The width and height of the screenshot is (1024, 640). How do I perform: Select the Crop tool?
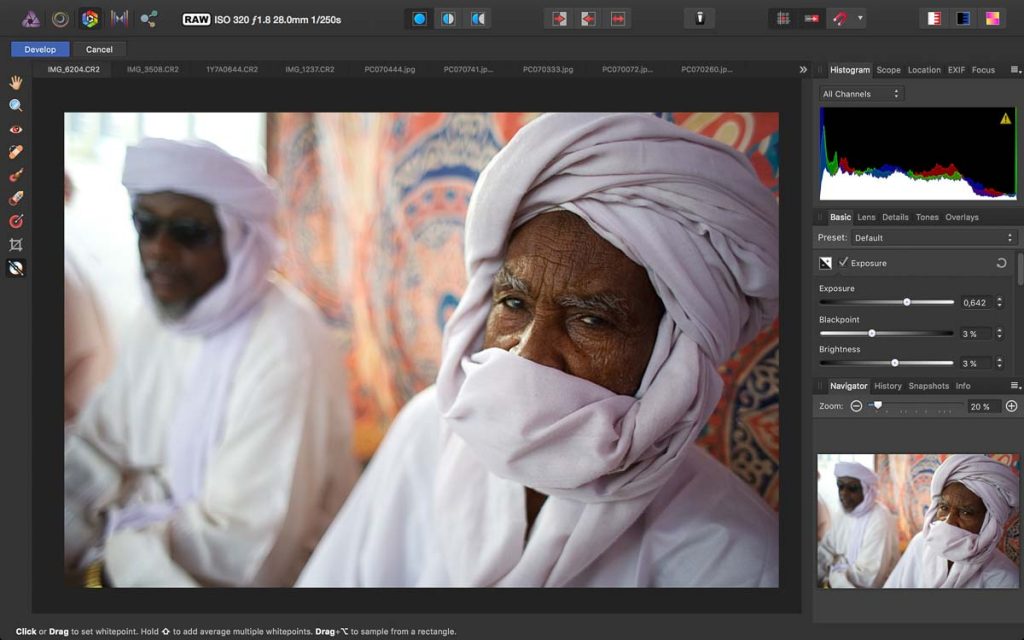pos(16,244)
